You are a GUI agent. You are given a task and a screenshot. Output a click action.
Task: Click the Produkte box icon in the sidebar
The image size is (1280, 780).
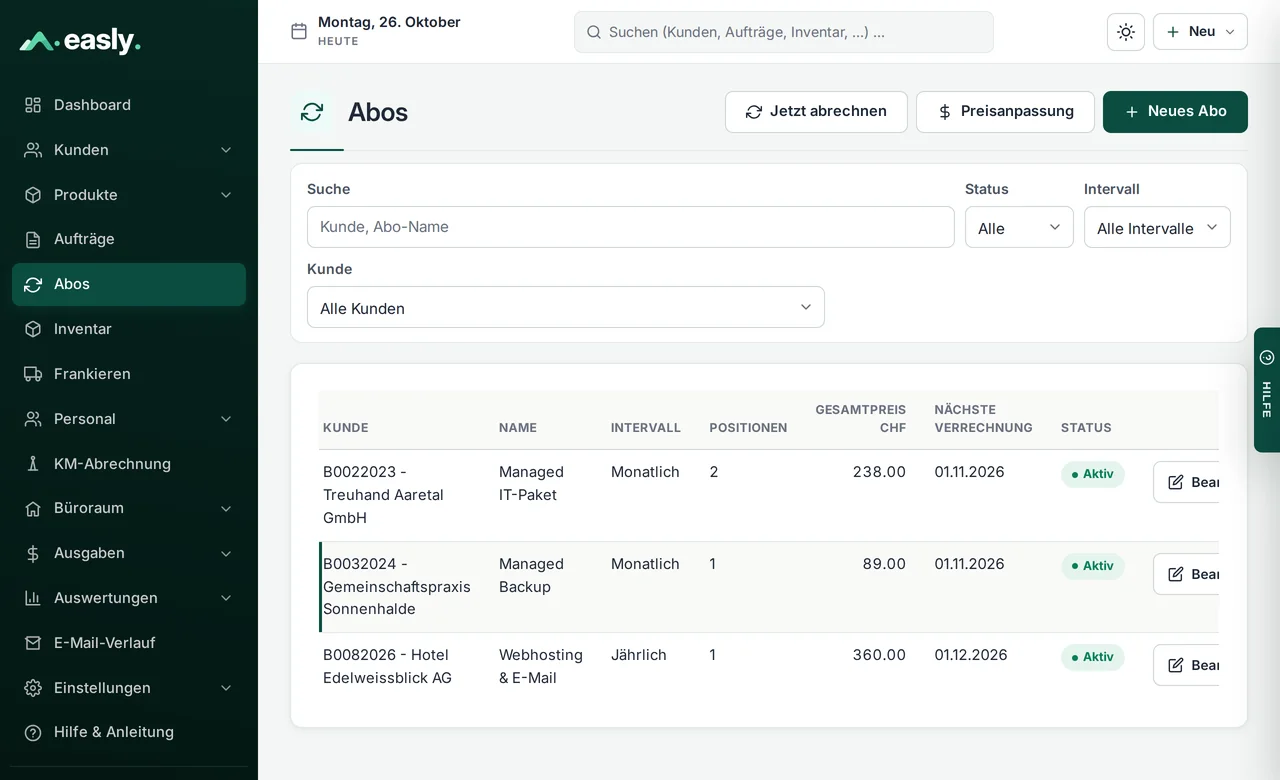coord(33,195)
